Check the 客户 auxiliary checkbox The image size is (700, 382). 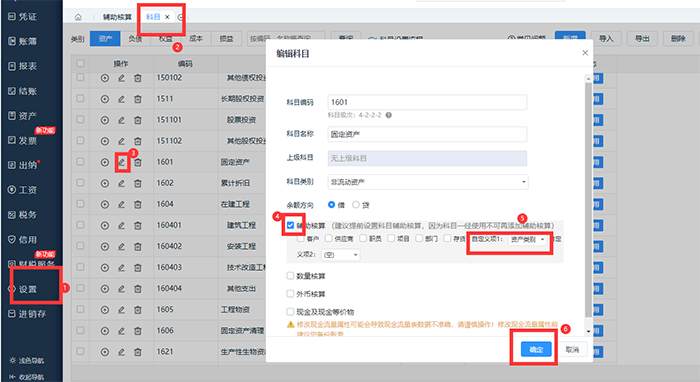[301, 239]
